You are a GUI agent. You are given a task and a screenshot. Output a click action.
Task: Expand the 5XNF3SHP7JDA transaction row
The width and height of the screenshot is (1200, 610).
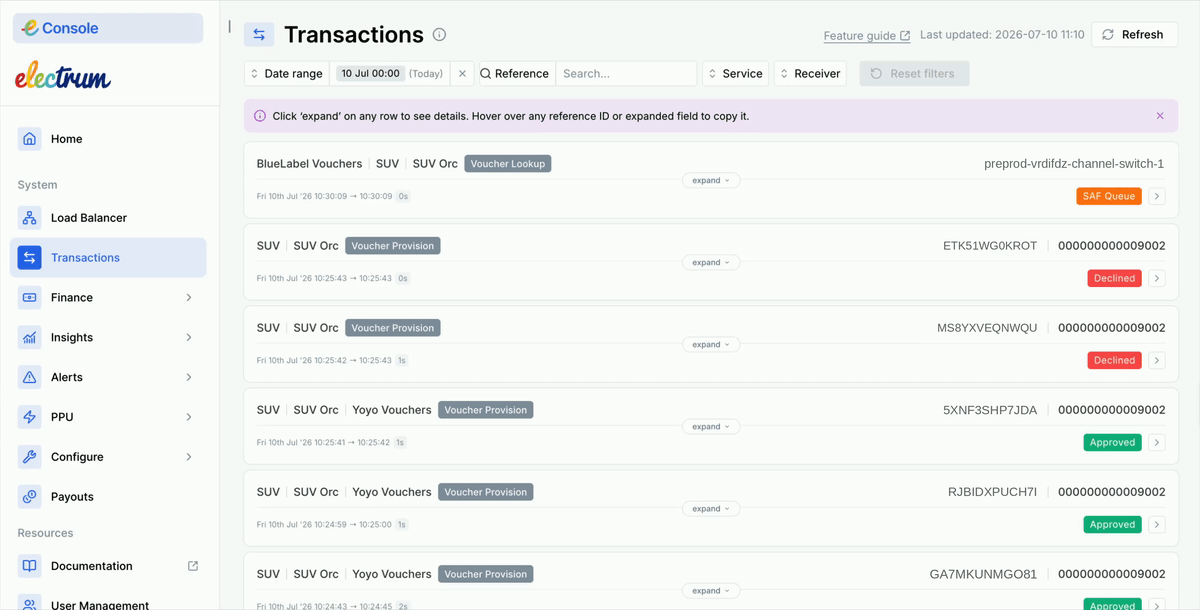(711, 427)
